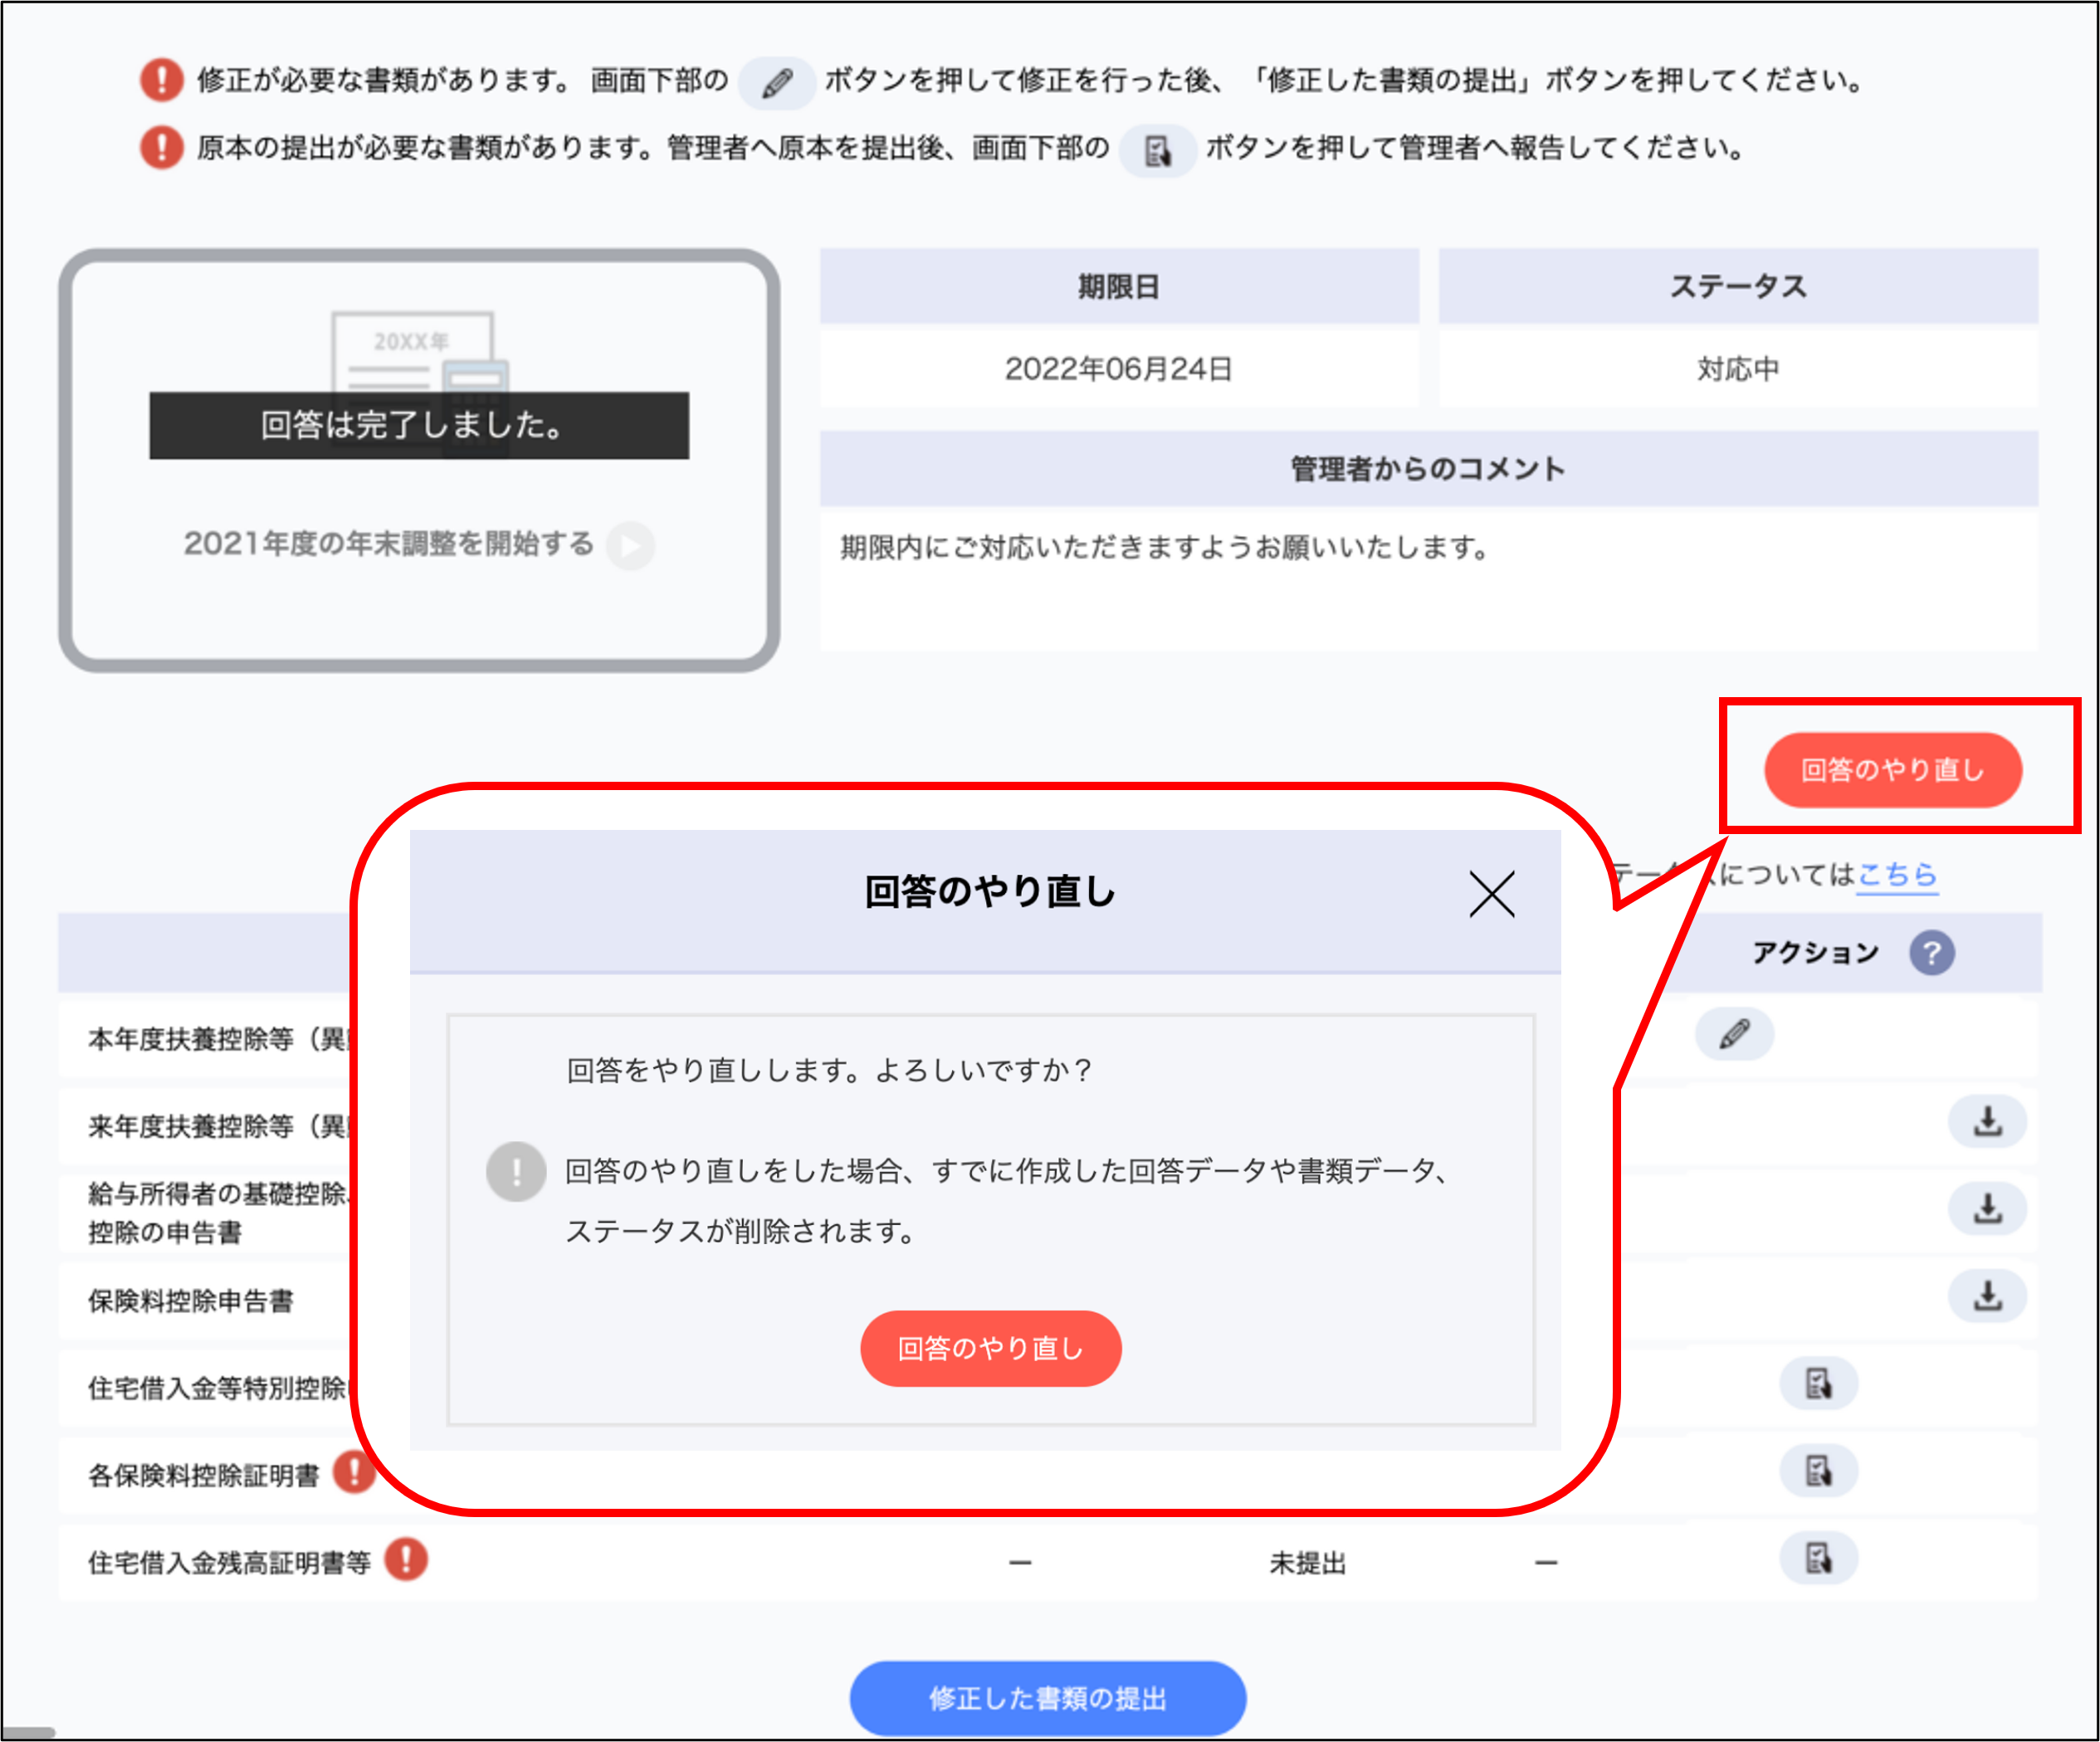
Task: Open the help icon next to アクション
Action: [1933, 952]
